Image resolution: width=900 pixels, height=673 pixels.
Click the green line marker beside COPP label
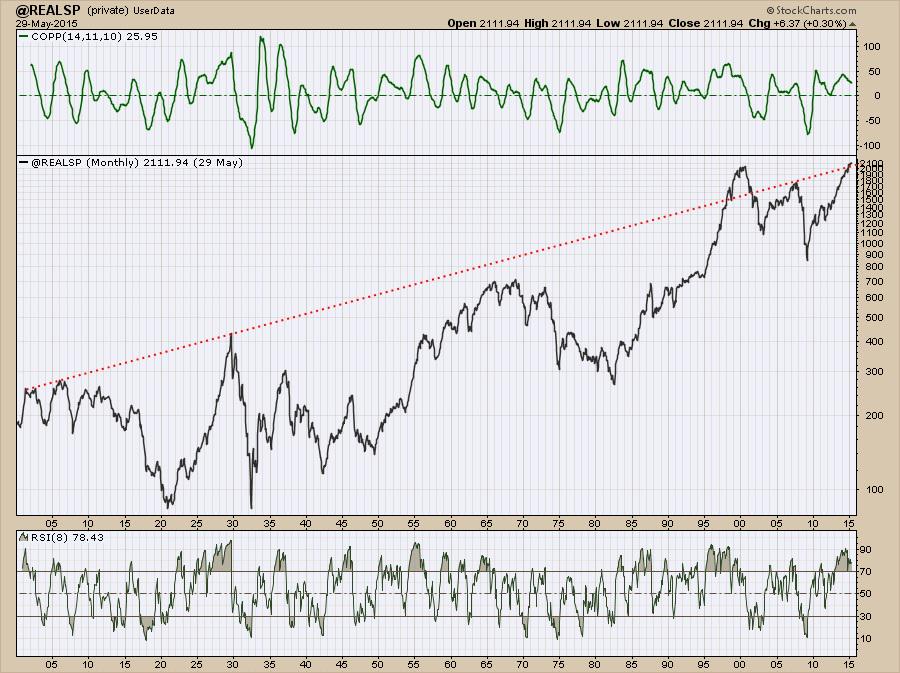coord(25,35)
